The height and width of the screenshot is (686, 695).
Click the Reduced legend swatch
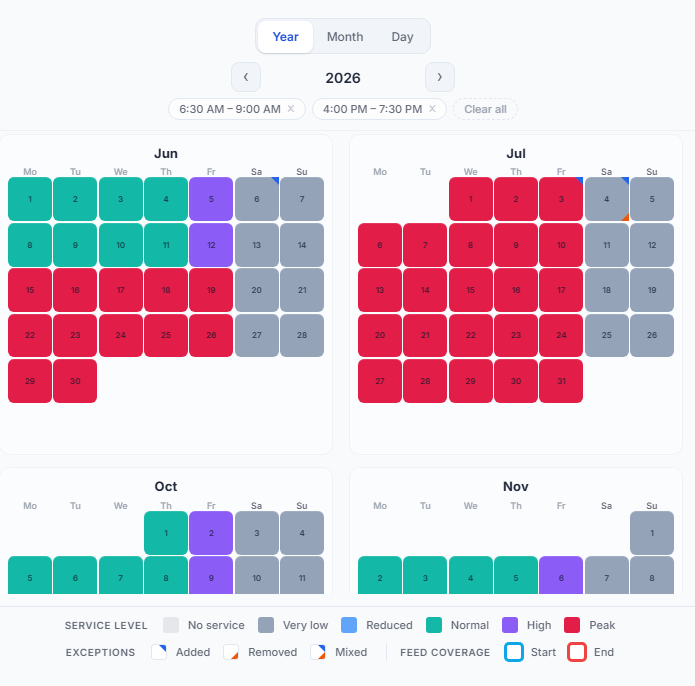(349, 625)
